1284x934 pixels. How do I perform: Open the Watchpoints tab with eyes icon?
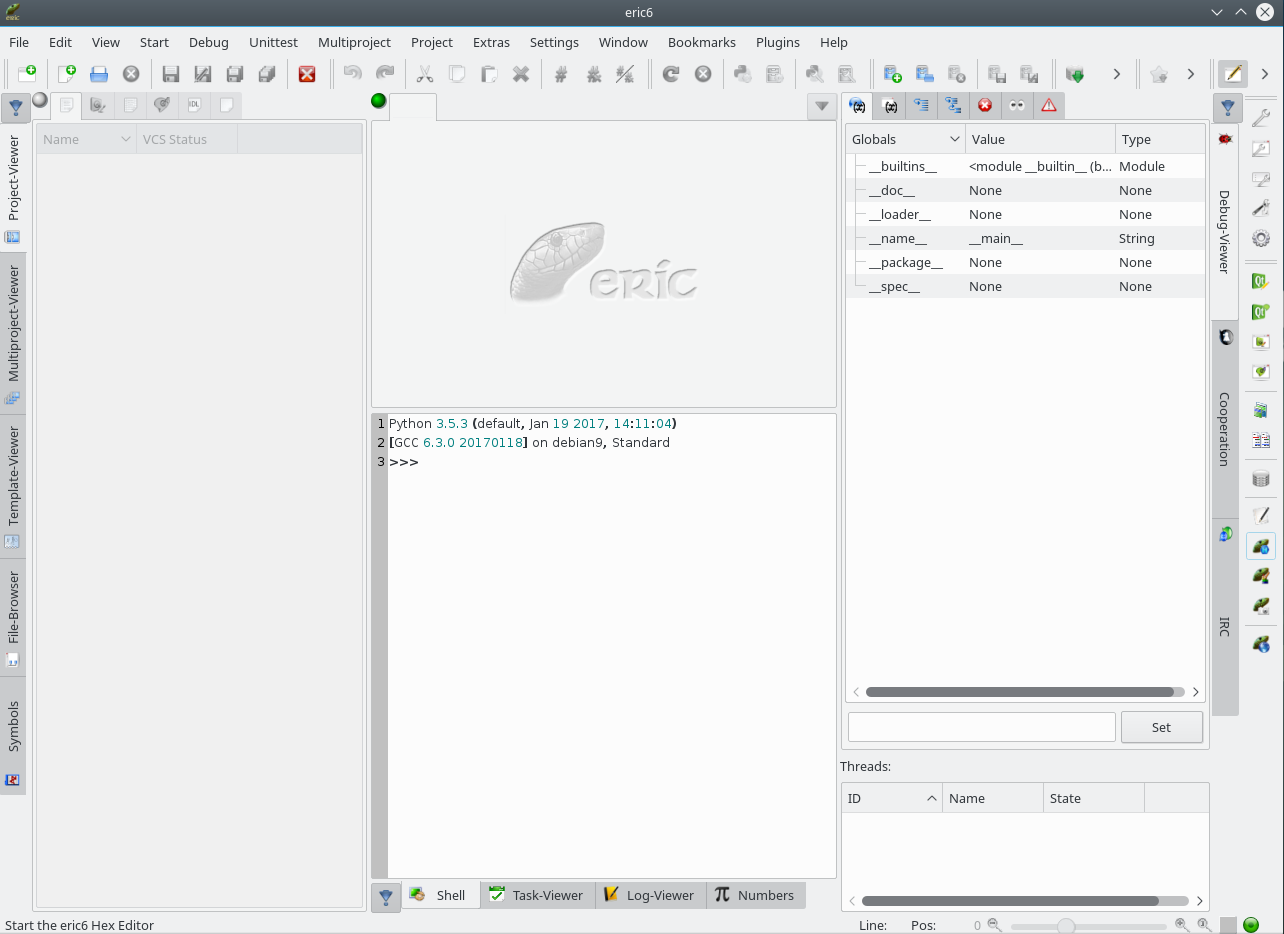point(1017,106)
